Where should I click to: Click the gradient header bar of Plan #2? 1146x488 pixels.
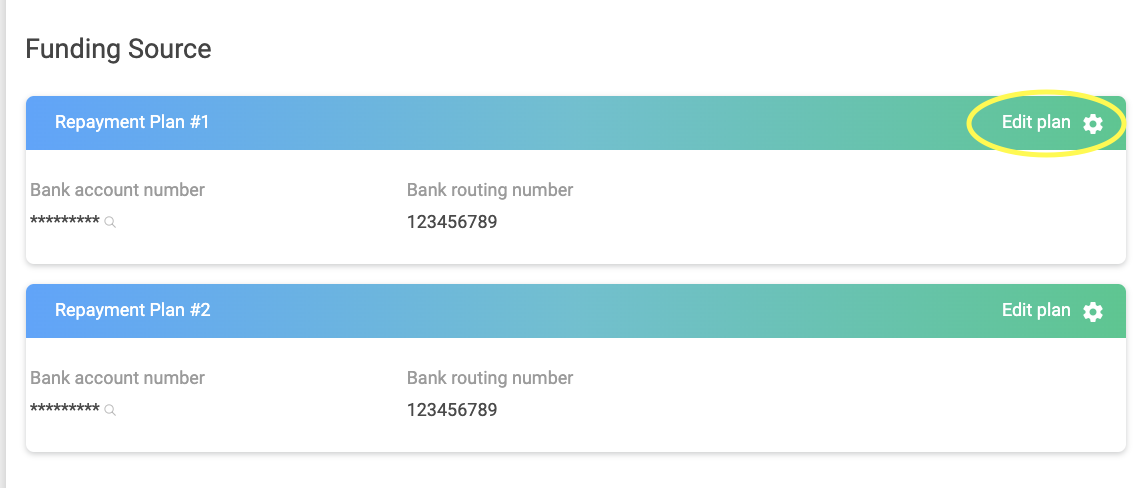tap(600, 311)
